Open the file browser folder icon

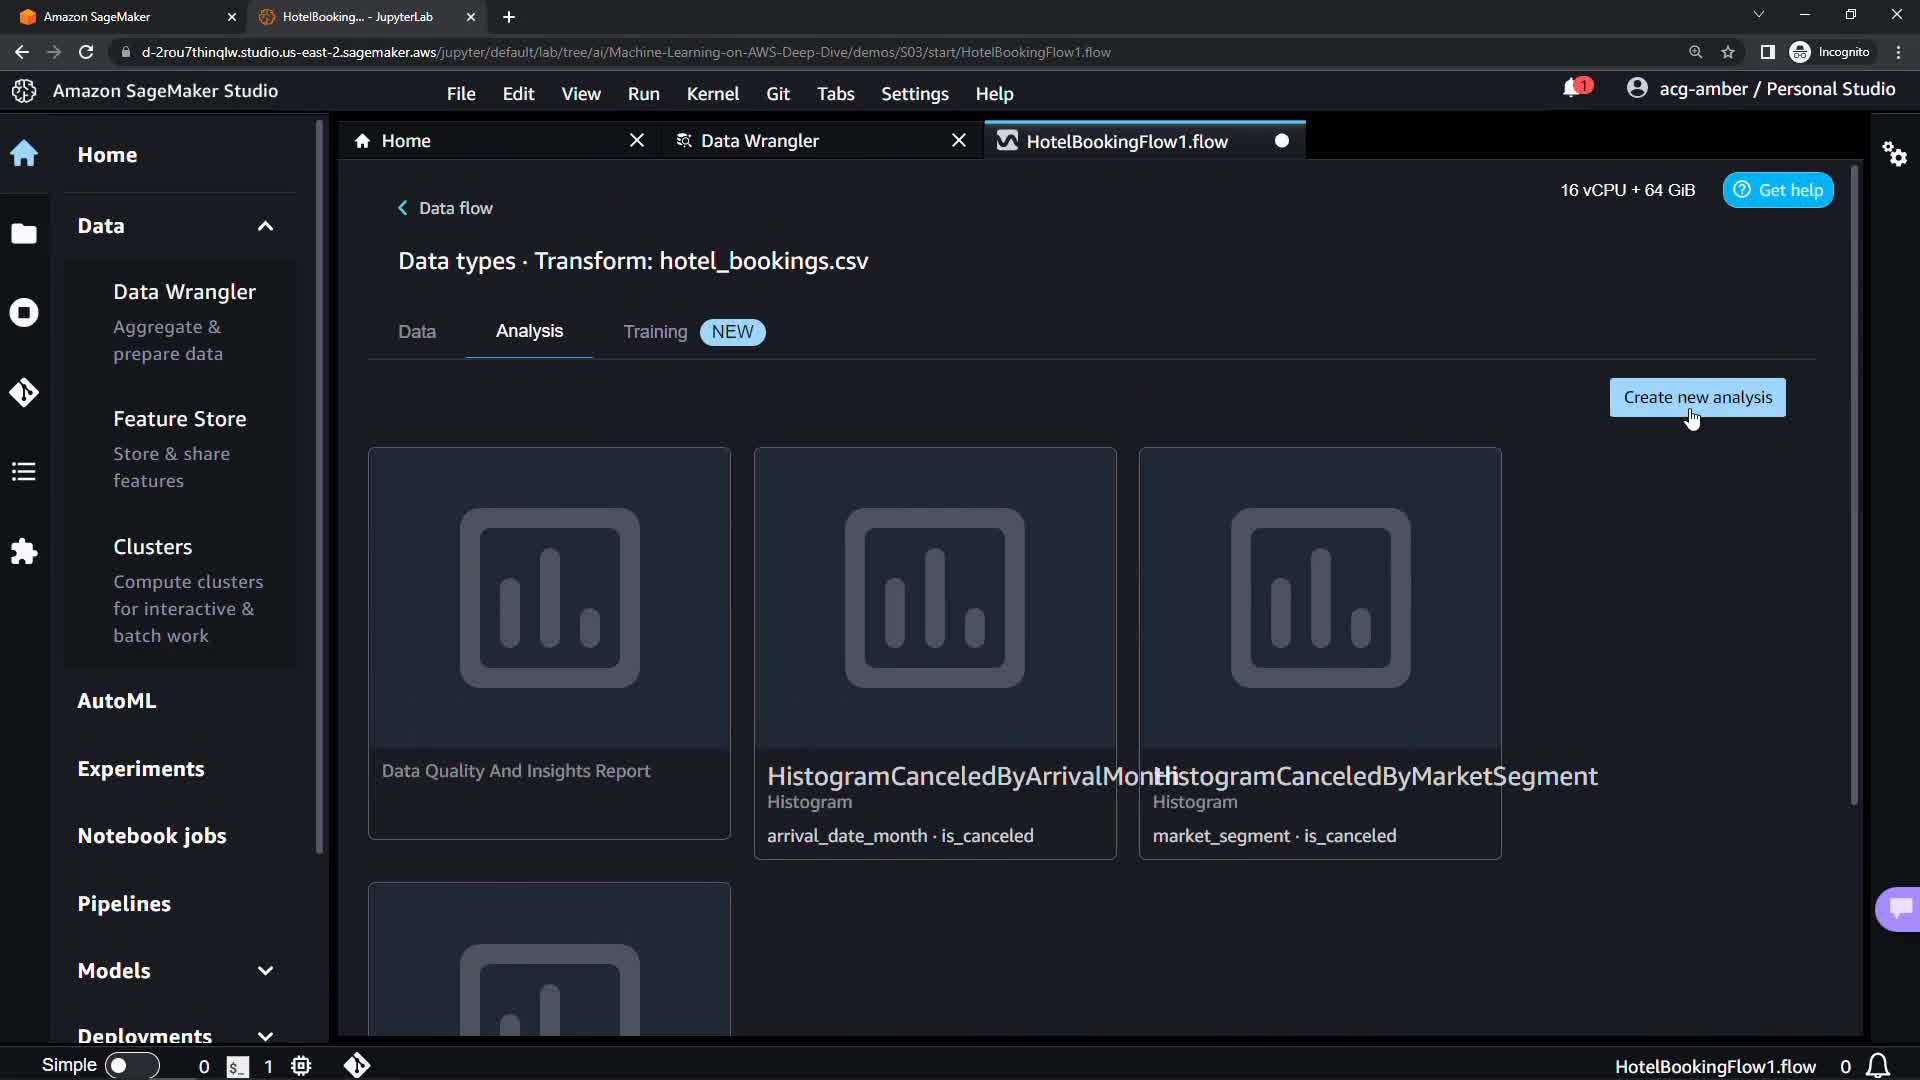pos(24,233)
